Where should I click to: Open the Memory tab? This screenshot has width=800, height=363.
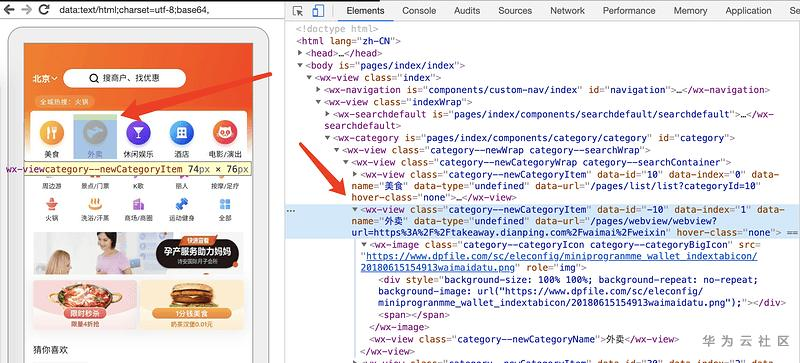[x=690, y=11]
